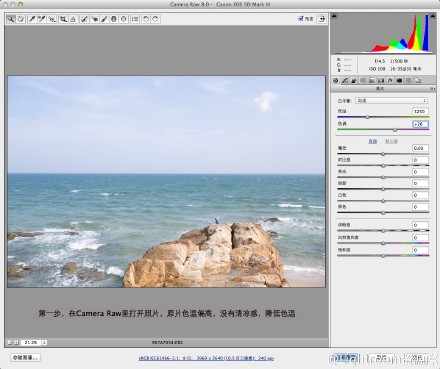
Task: Switch to the Detail panel tab
Action: pyautogui.click(x=354, y=80)
